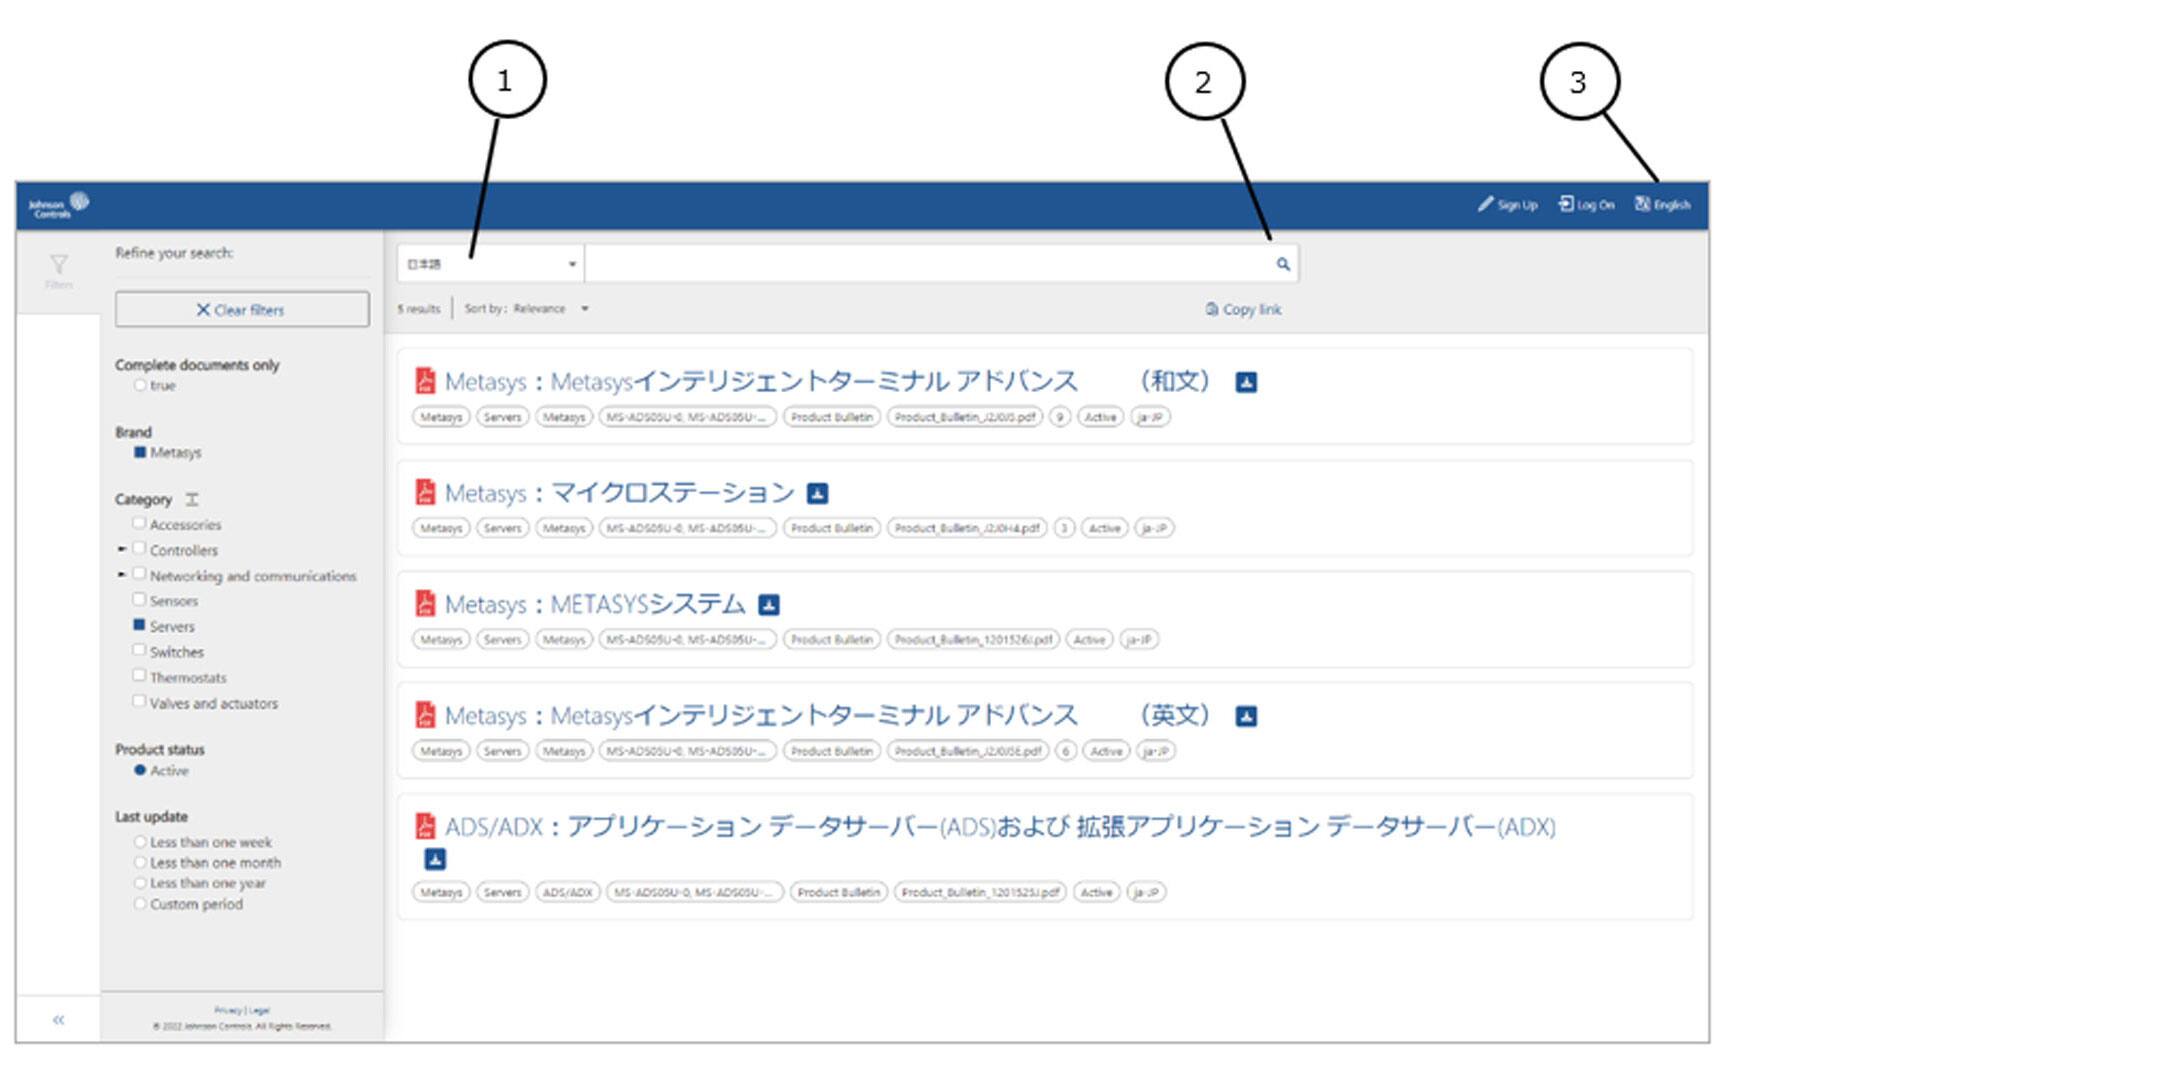
Task: Click the 5 results count text
Action: tap(419, 309)
